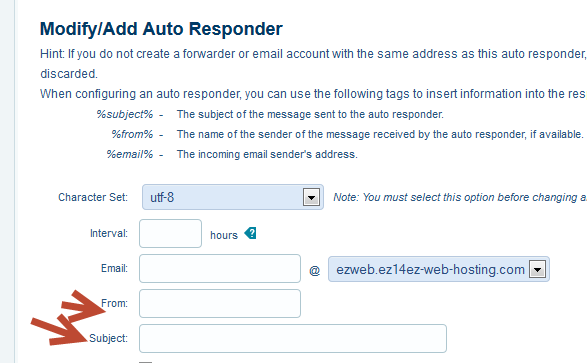Click the @ symbol beside the Email field

[314, 270]
